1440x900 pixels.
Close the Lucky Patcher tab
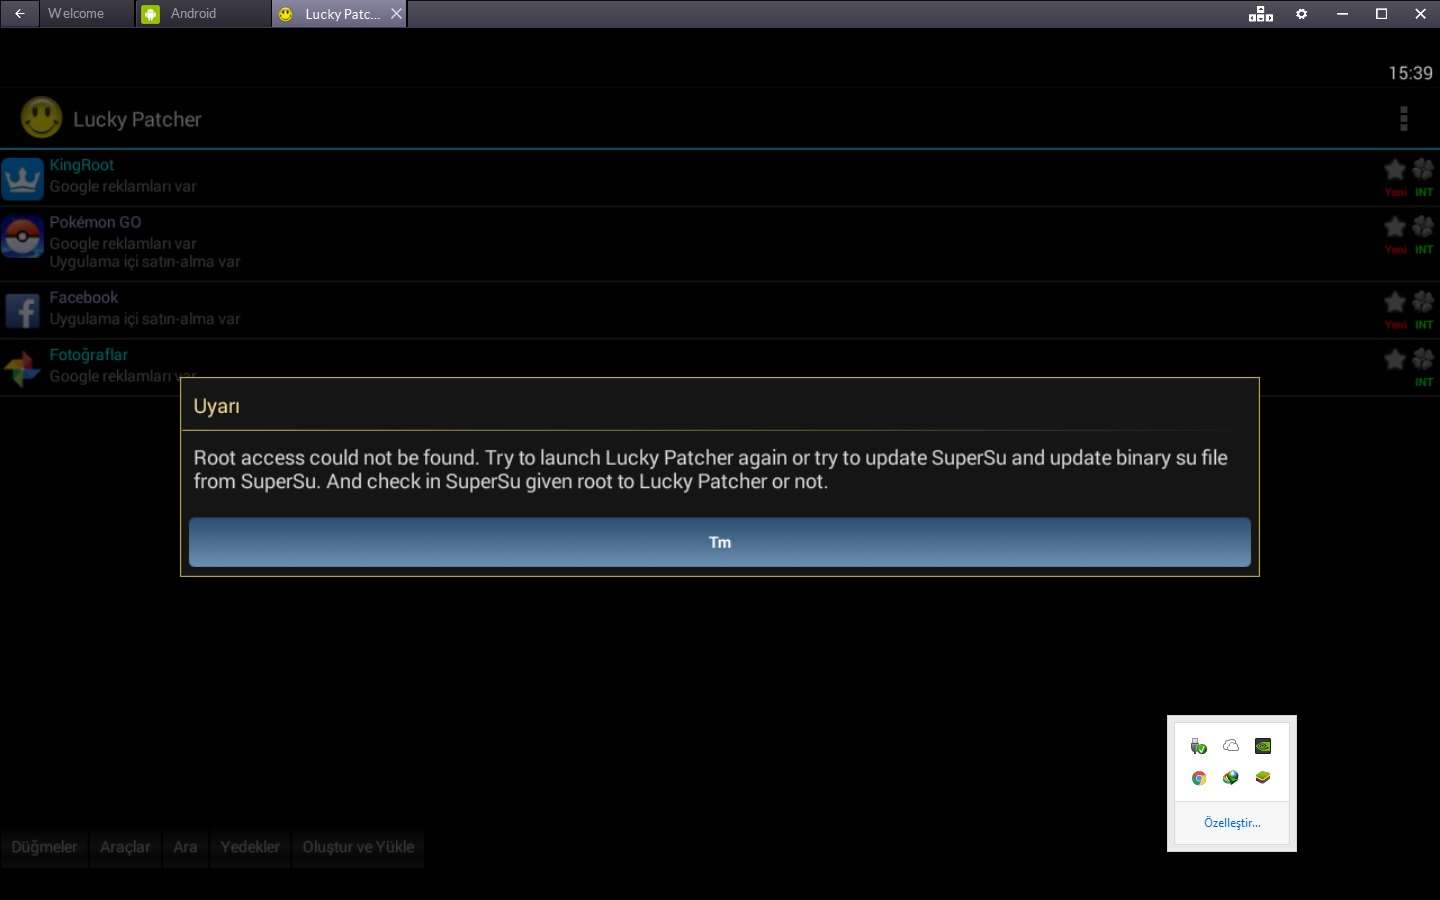(397, 14)
